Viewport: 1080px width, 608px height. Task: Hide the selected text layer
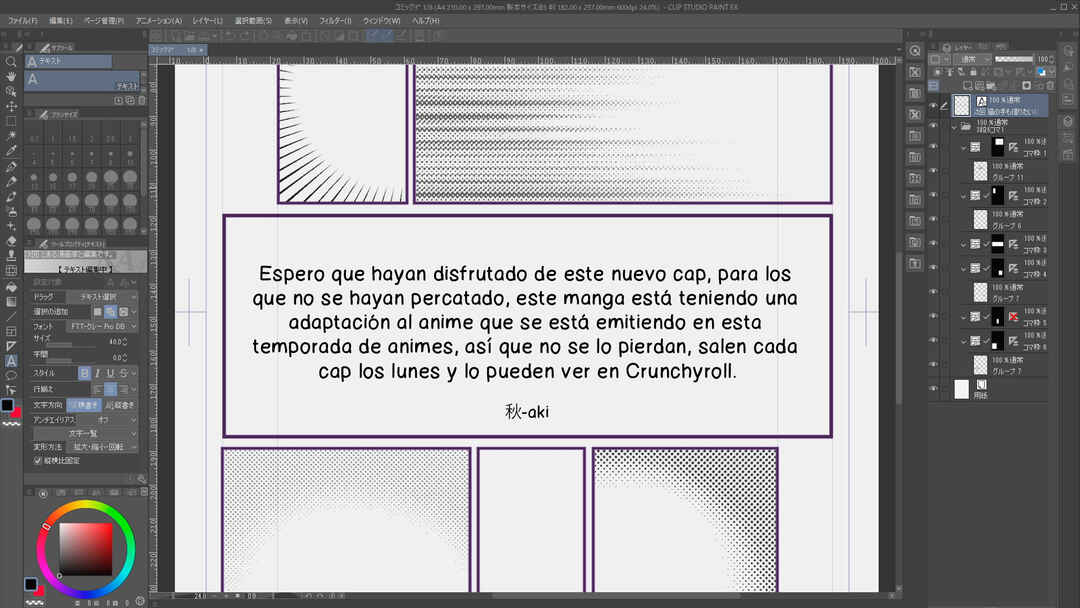click(933, 105)
